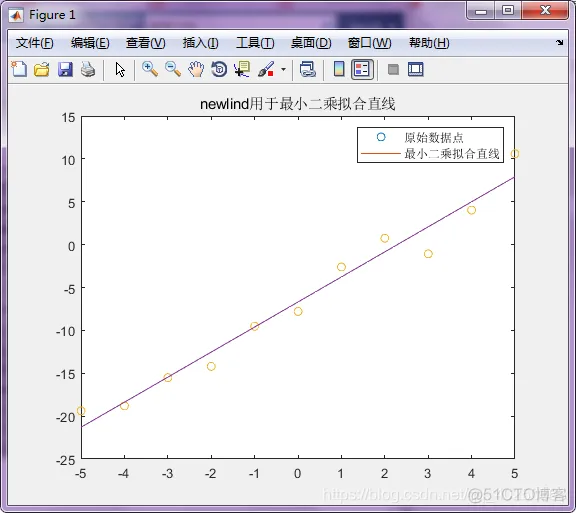The width and height of the screenshot is (576, 513).
Task: Click the dock figure arrow icon
Action: pos(559,42)
